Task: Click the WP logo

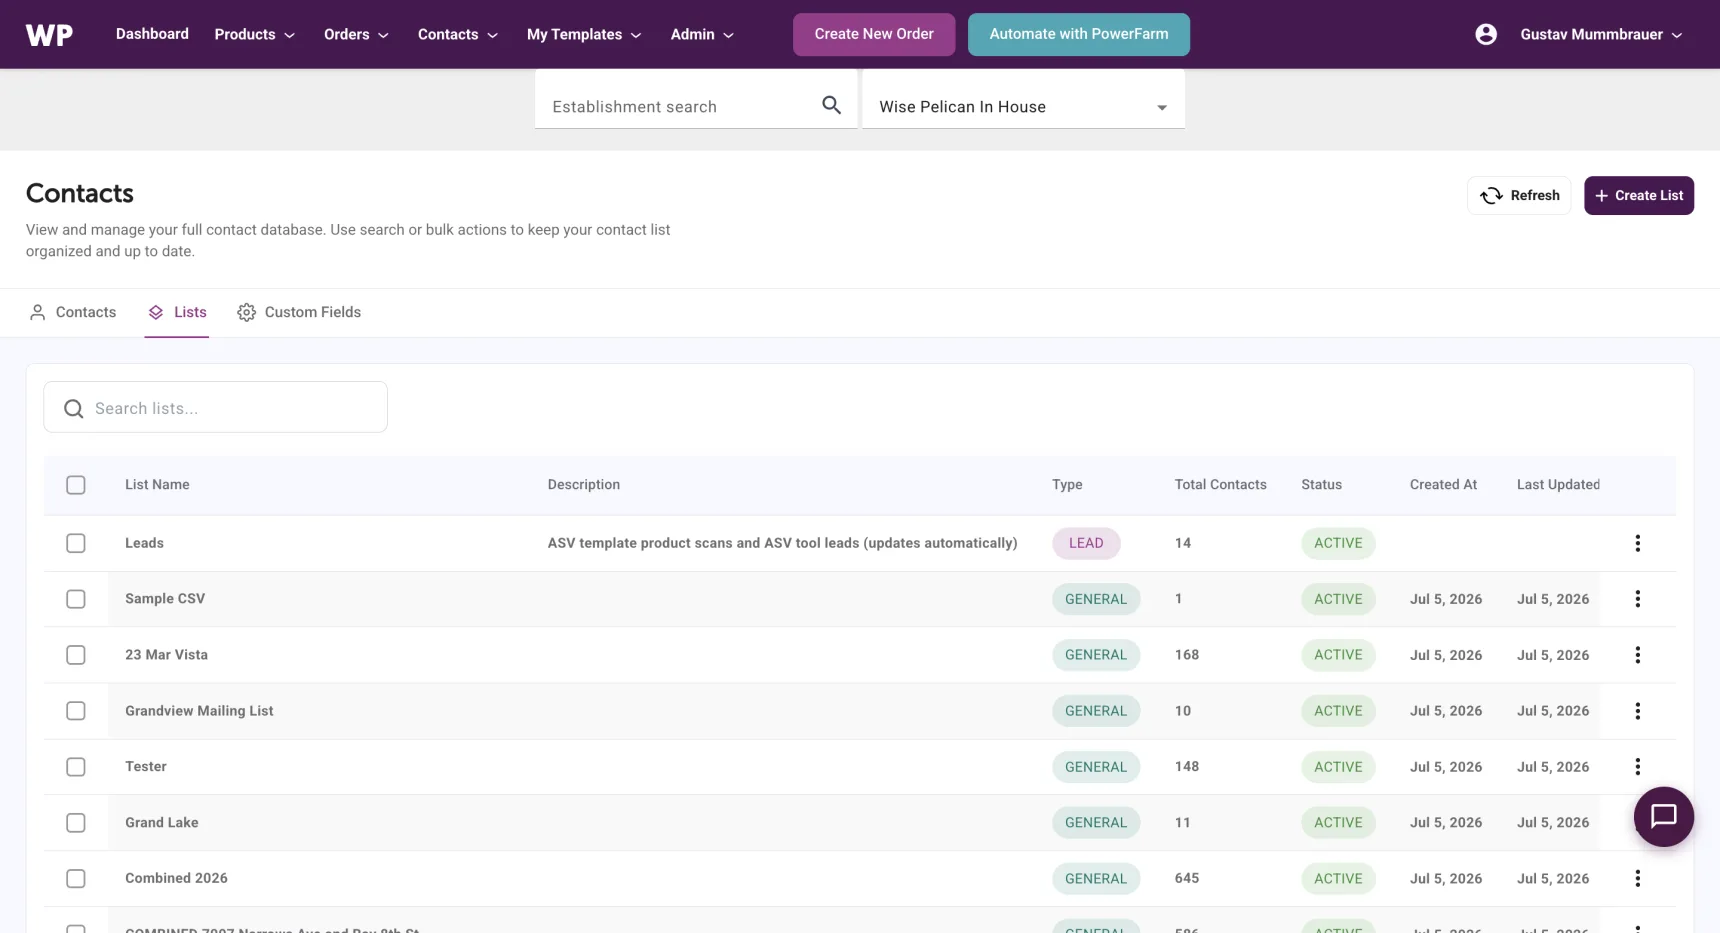Action: click(49, 35)
